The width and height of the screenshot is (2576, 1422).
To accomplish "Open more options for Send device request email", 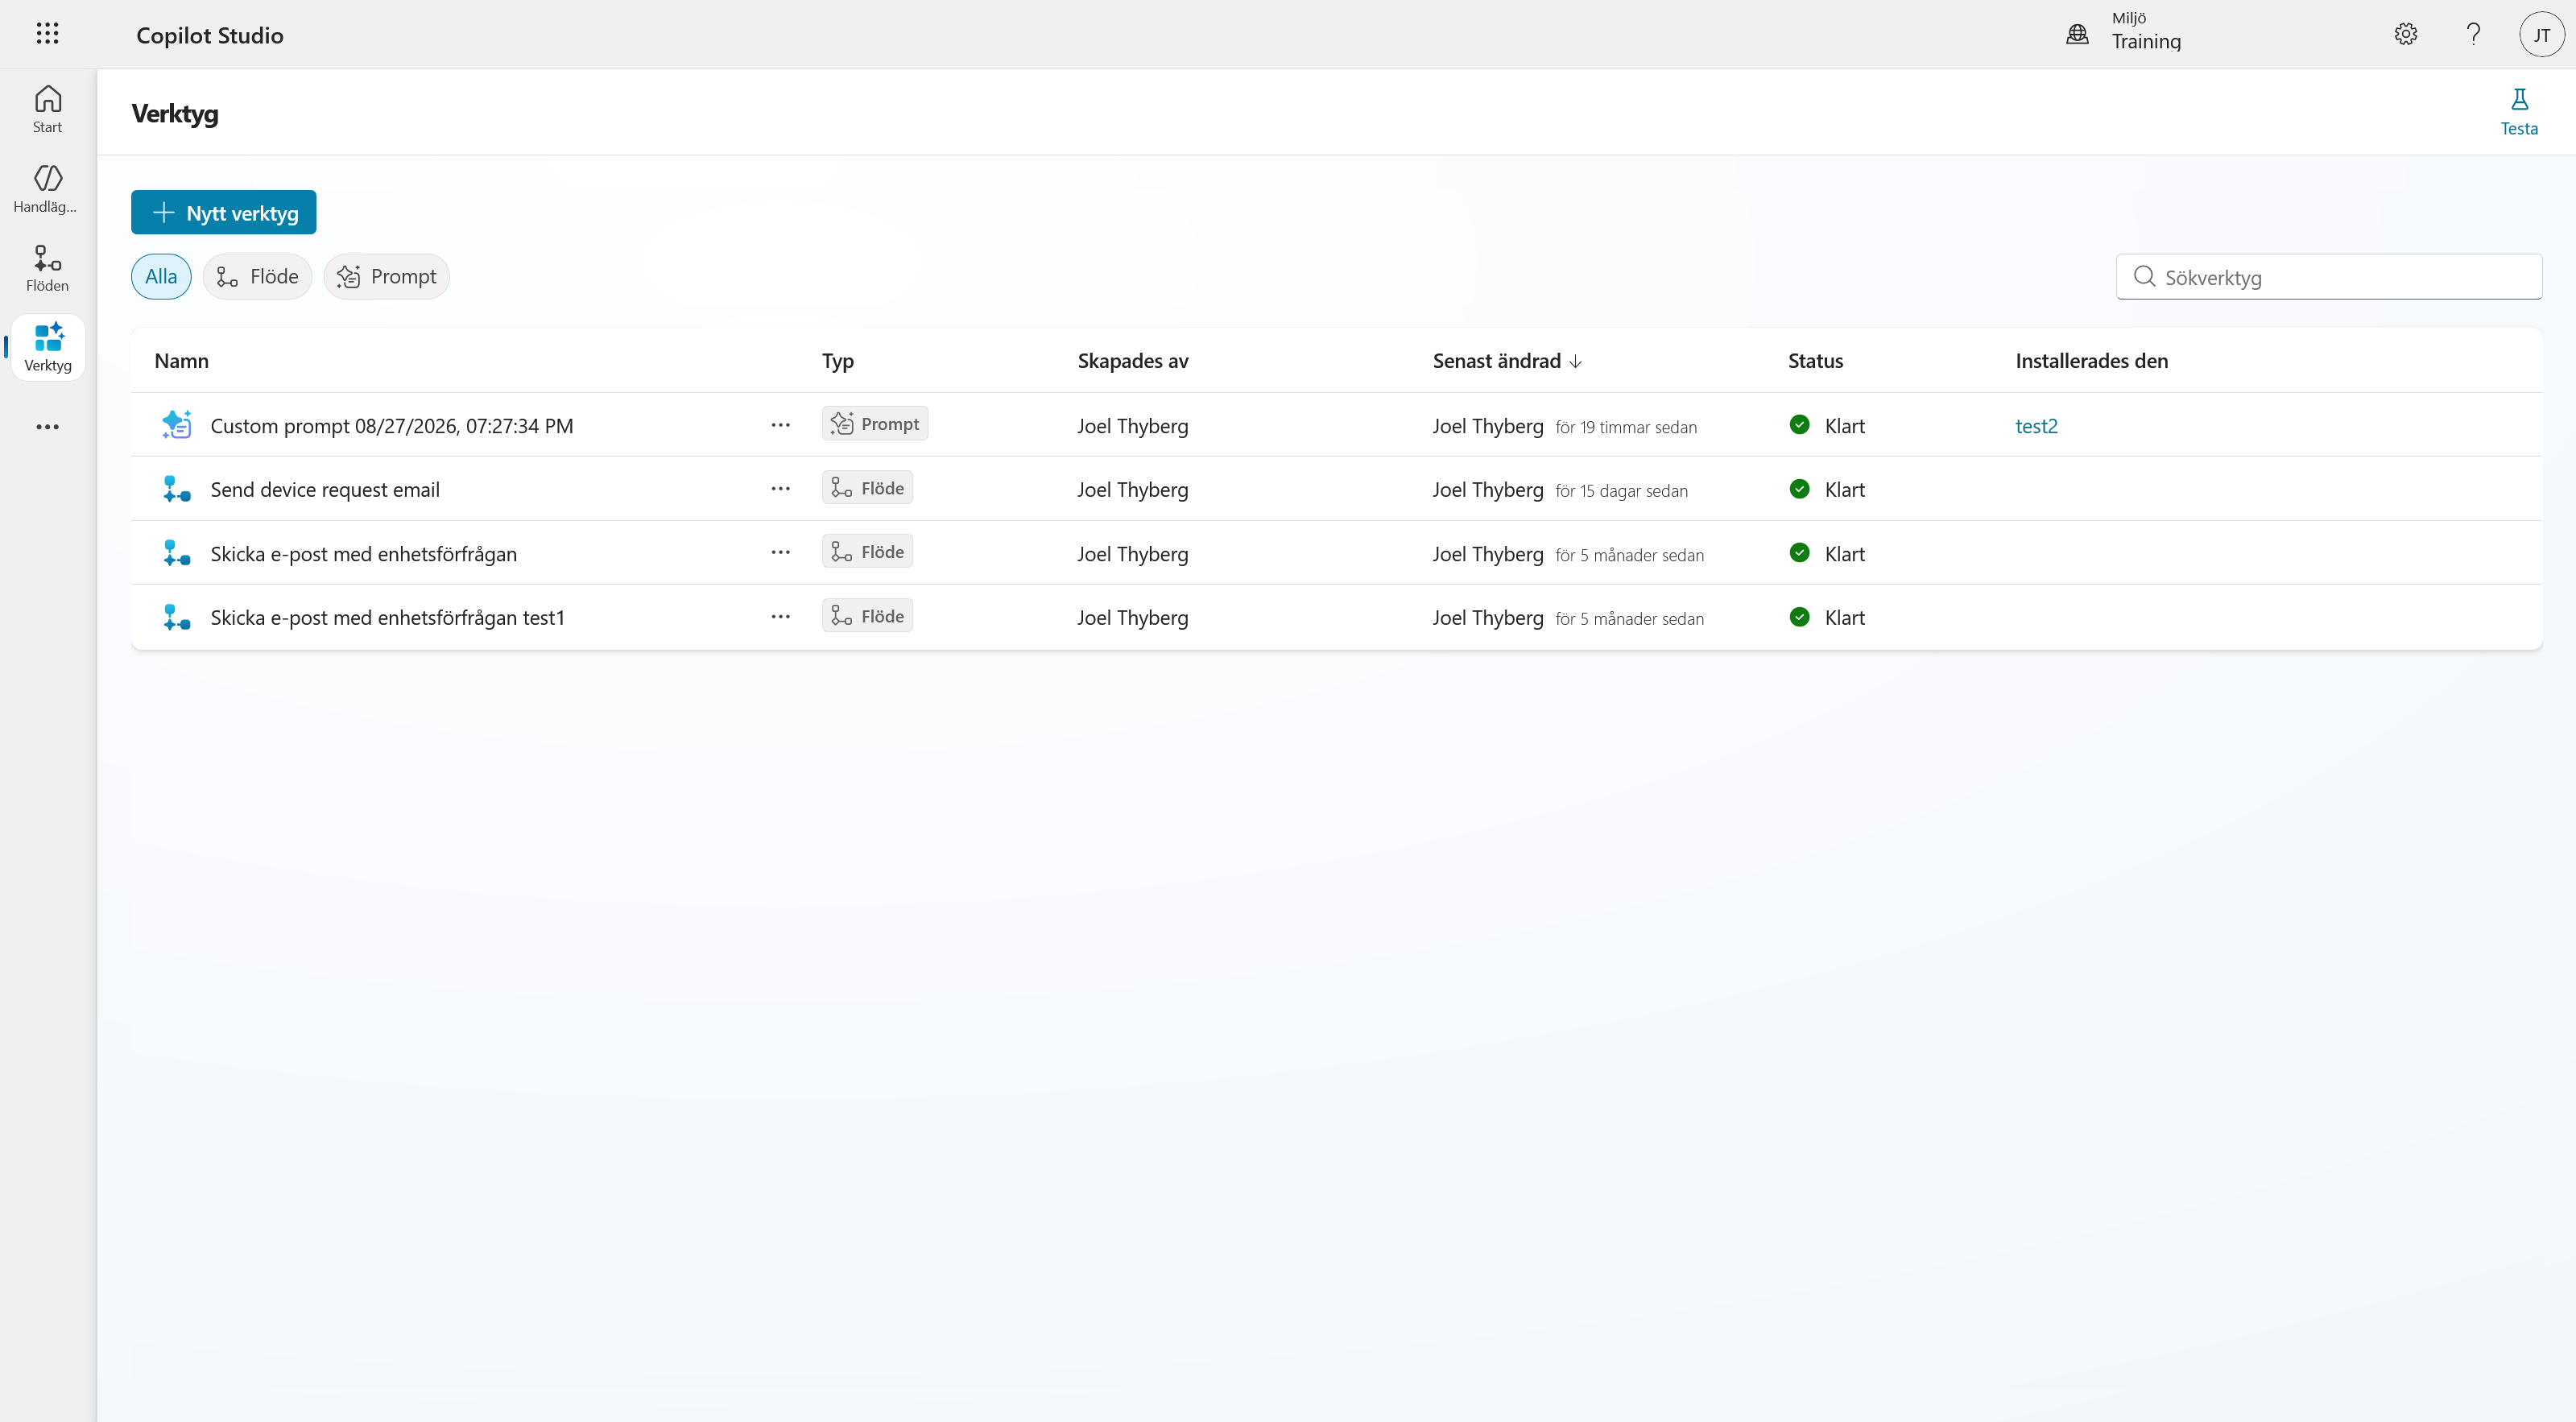I will (x=780, y=489).
